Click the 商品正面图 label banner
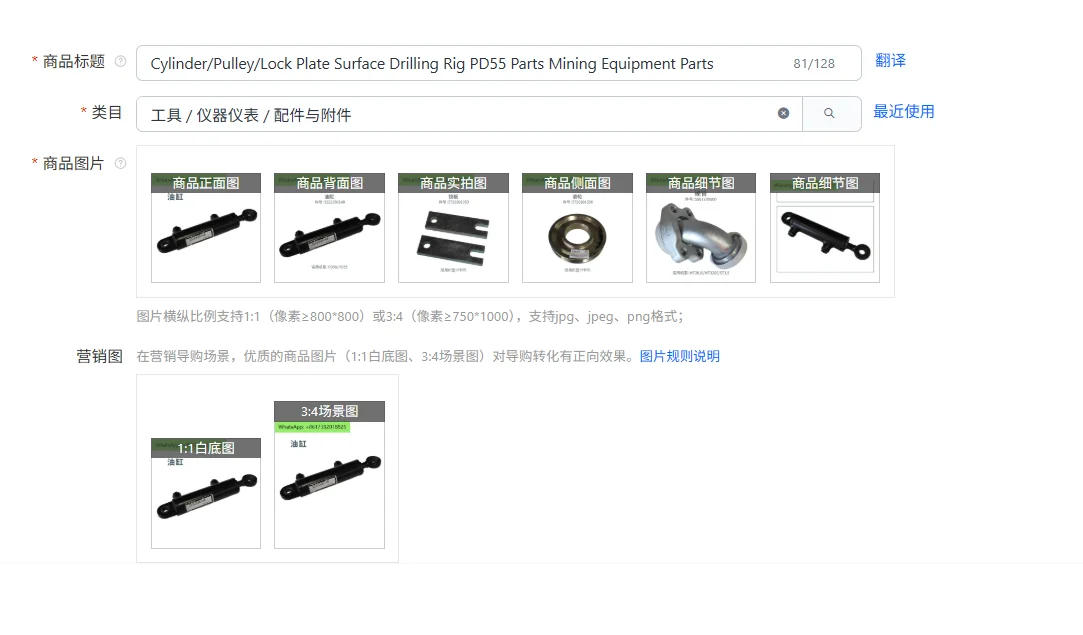This screenshot has height=635, width=1083. click(206, 183)
